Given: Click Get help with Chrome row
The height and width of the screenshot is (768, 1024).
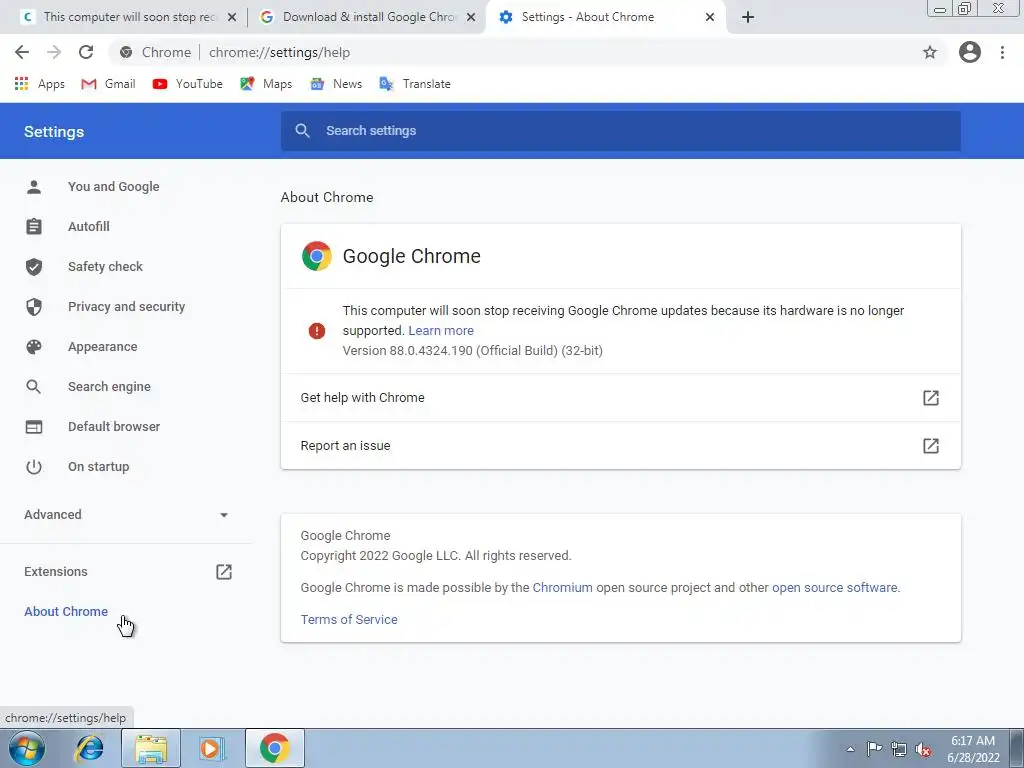Looking at the screenshot, I should pos(620,398).
